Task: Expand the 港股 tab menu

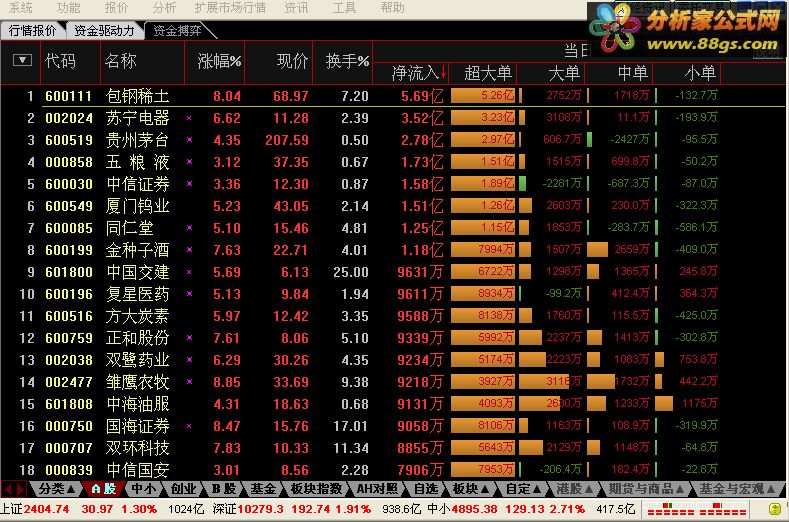Action: [575, 489]
